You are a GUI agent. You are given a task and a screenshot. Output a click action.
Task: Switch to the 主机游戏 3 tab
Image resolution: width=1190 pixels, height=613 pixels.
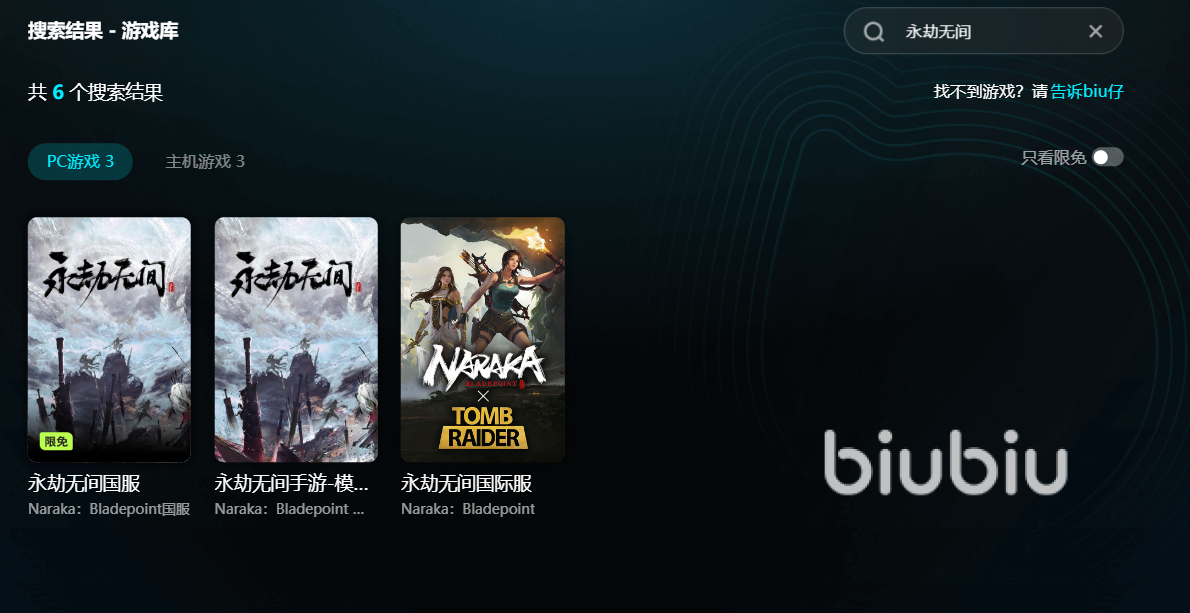tap(205, 162)
